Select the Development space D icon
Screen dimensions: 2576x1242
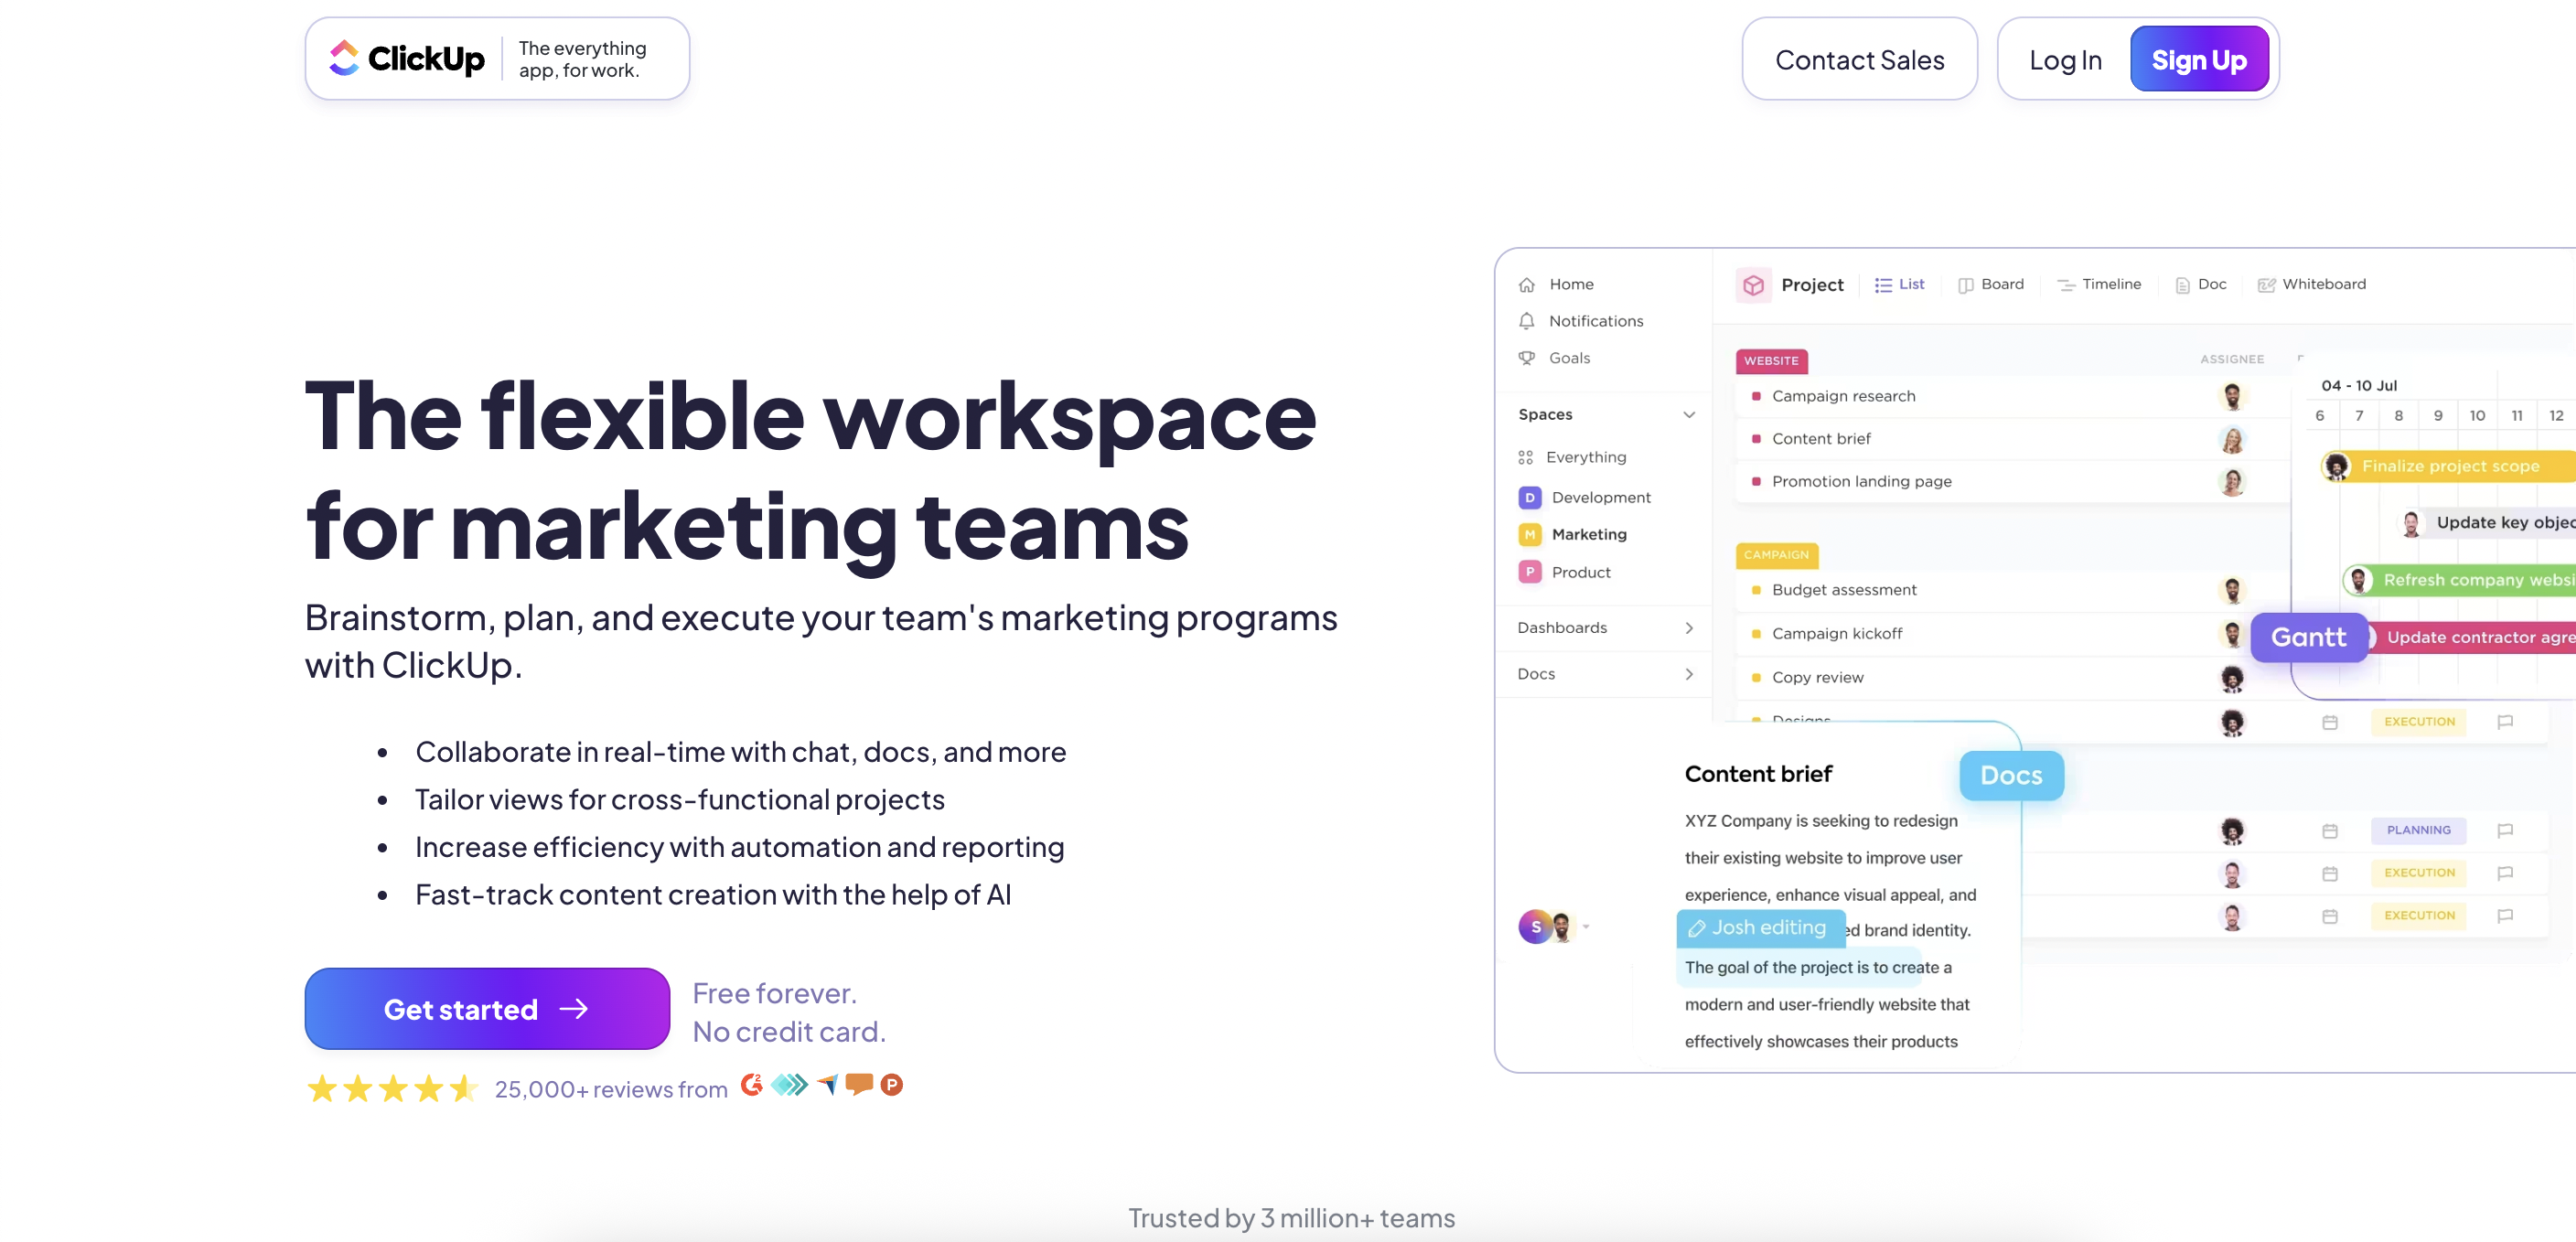click(x=1529, y=497)
